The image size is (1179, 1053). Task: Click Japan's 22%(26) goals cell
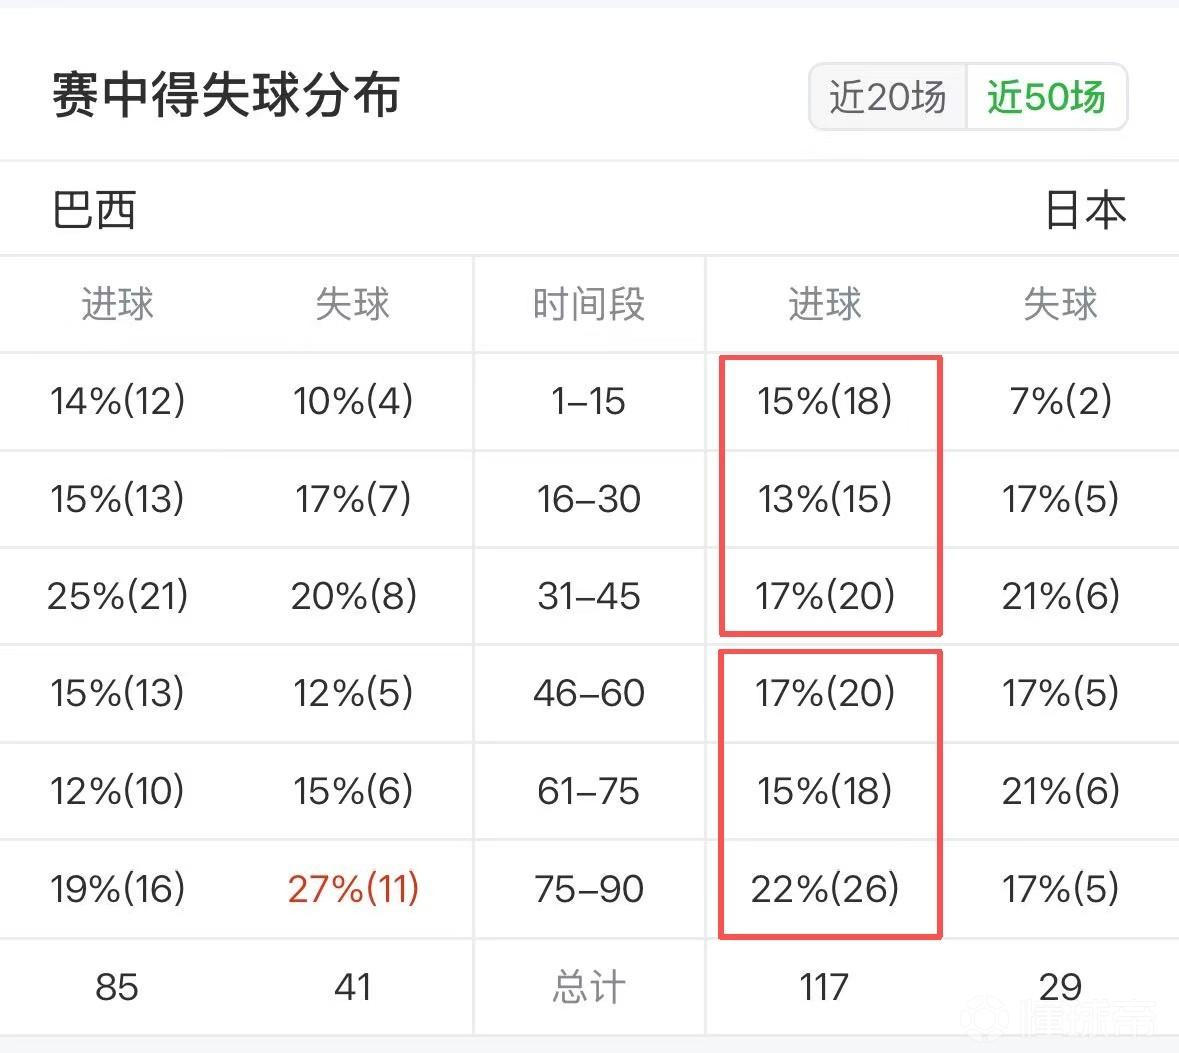click(825, 889)
